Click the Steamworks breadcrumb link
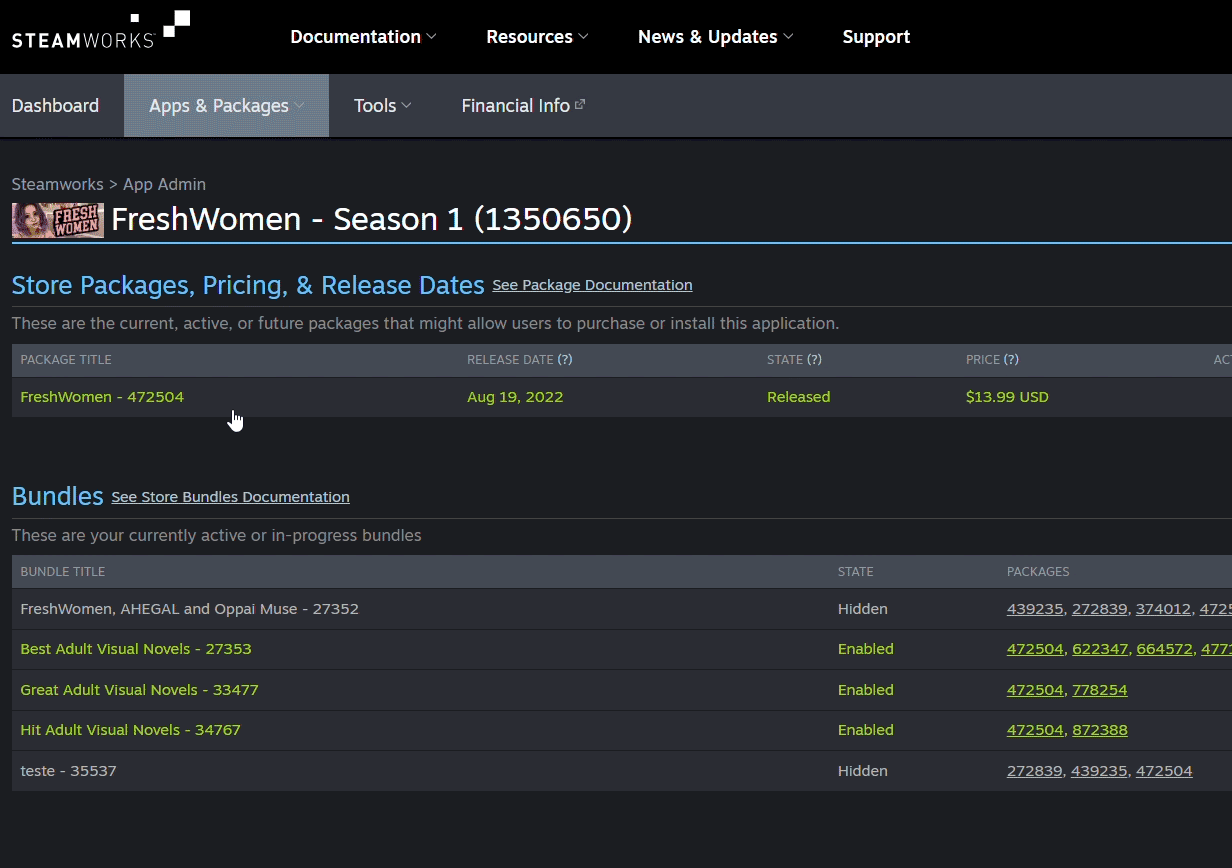The height and width of the screenshot is (868, 1232). click(57, 184)
